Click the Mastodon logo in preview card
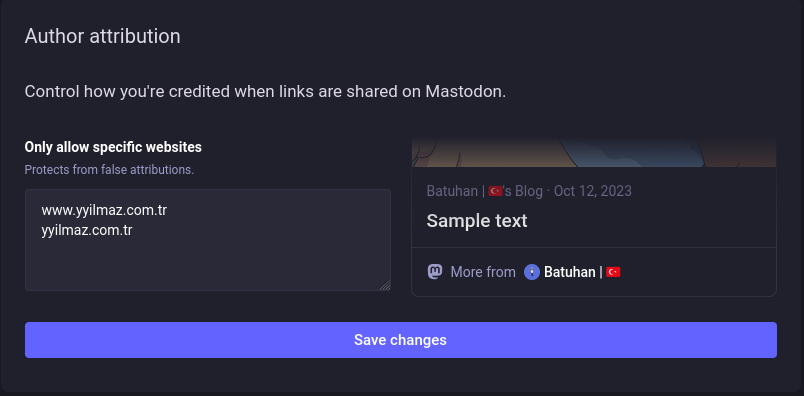This screenshot has width=804, height=396. tap(435, 271)
